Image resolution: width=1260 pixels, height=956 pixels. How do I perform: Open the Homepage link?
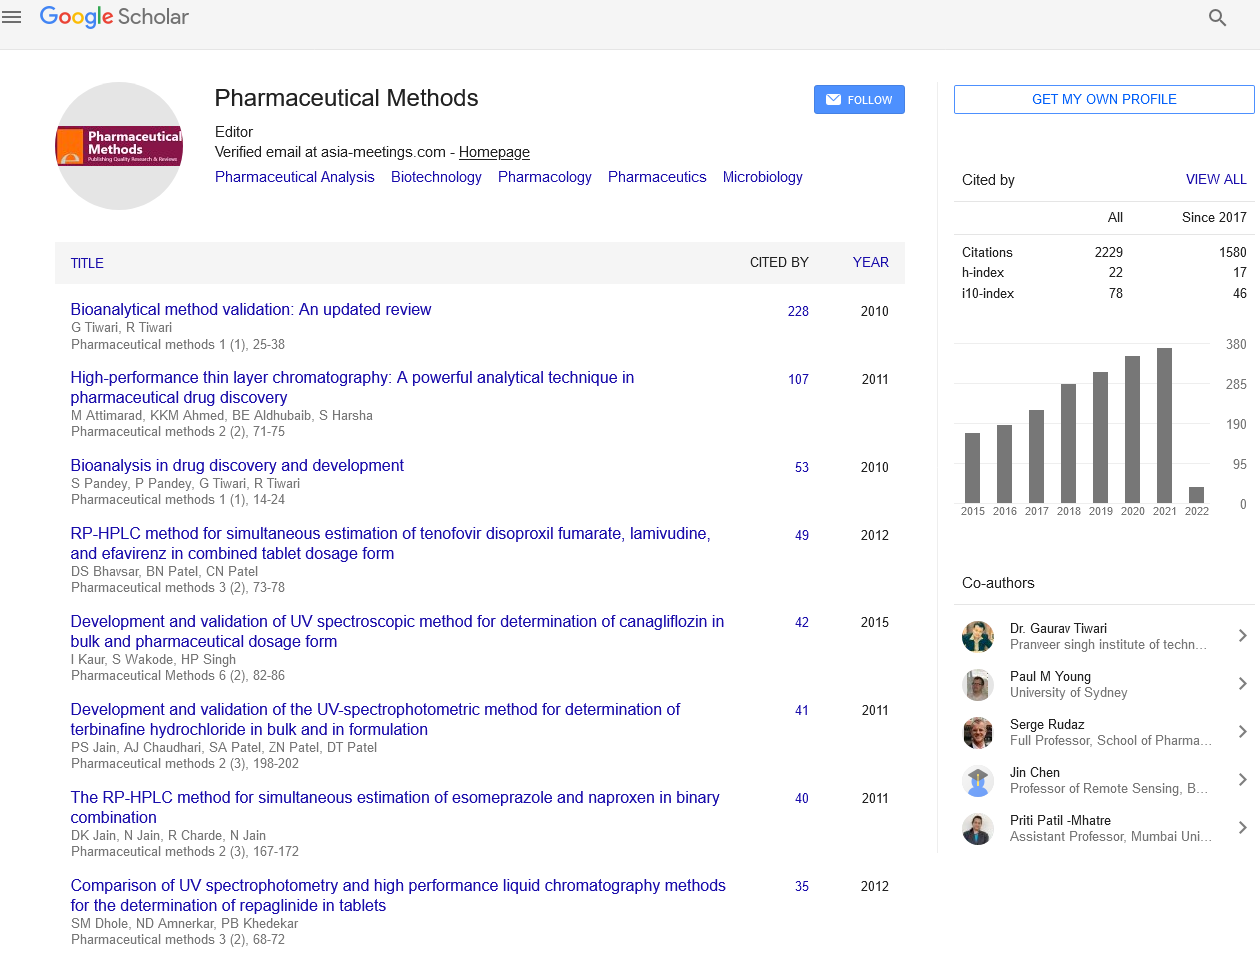pyautogui.click(x=494, y=152)
